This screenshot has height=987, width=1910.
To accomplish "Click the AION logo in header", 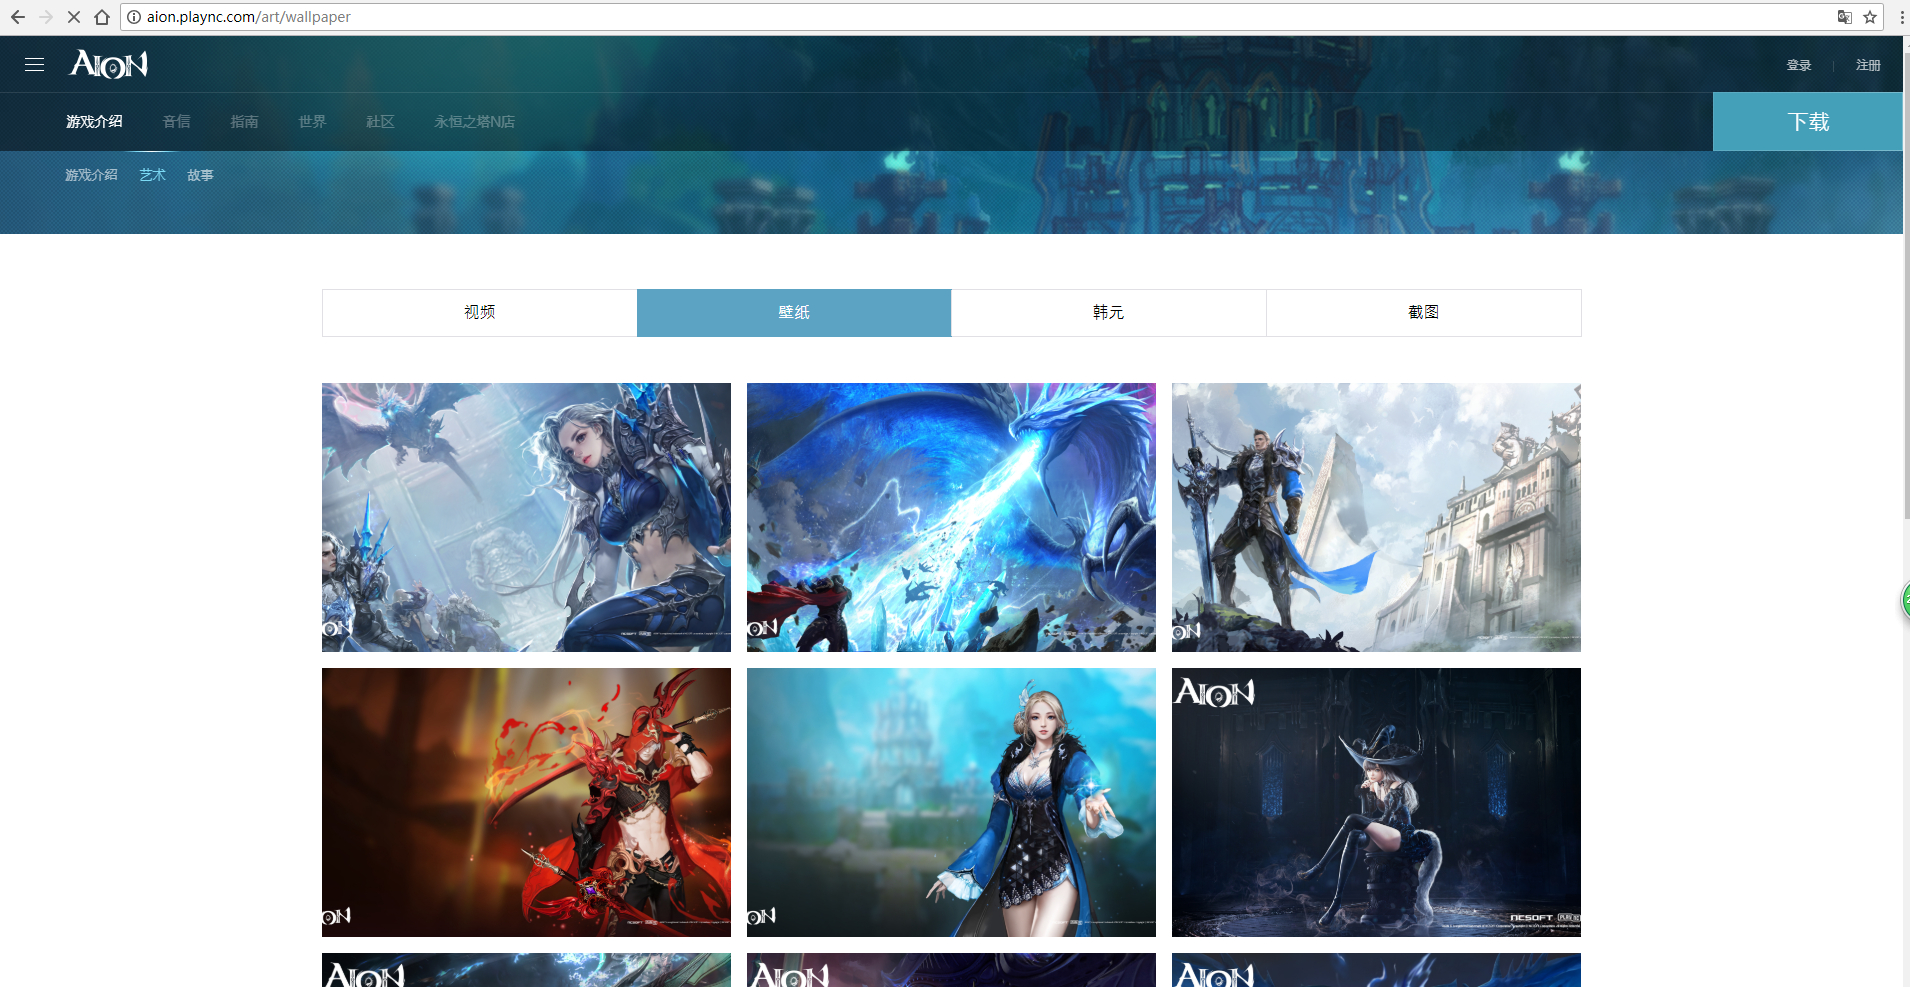I will pos(109,65).
